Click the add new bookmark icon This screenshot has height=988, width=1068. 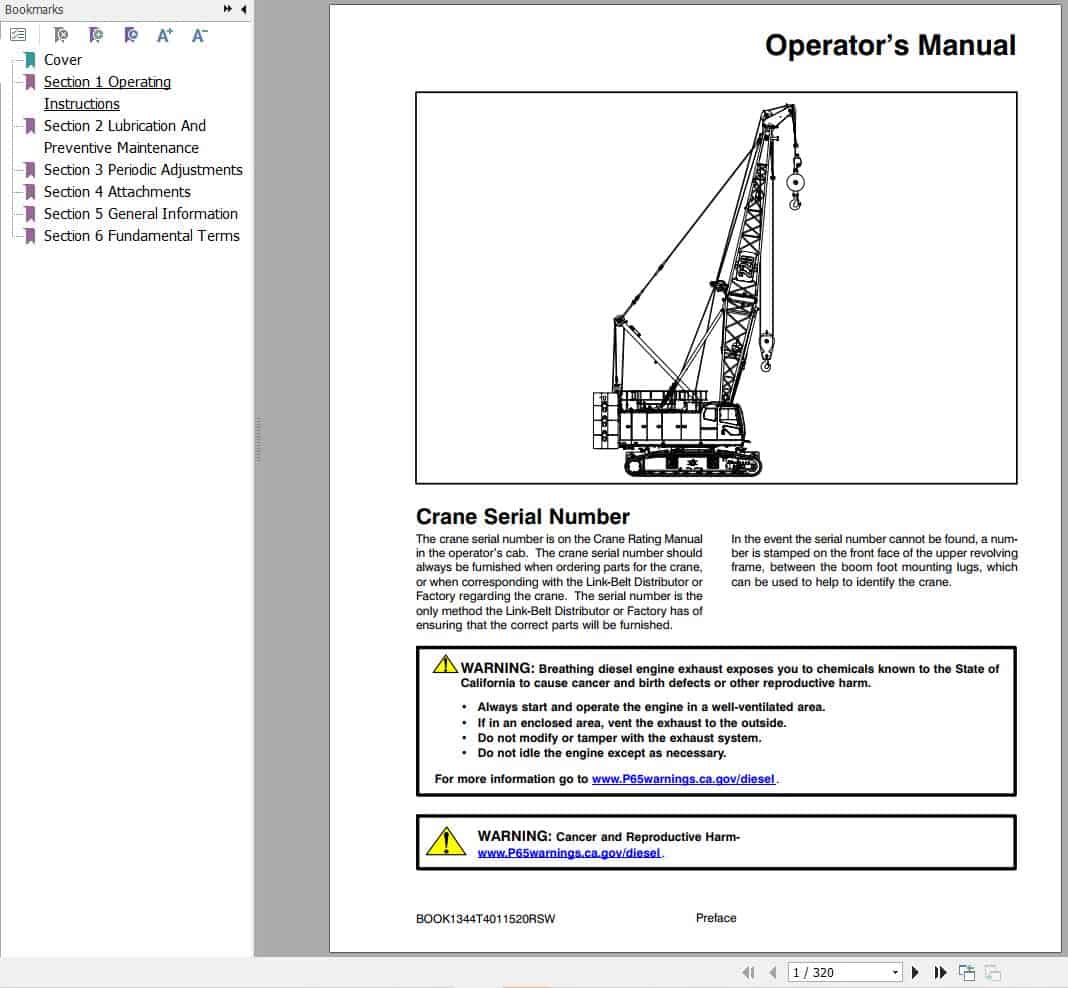95,35
